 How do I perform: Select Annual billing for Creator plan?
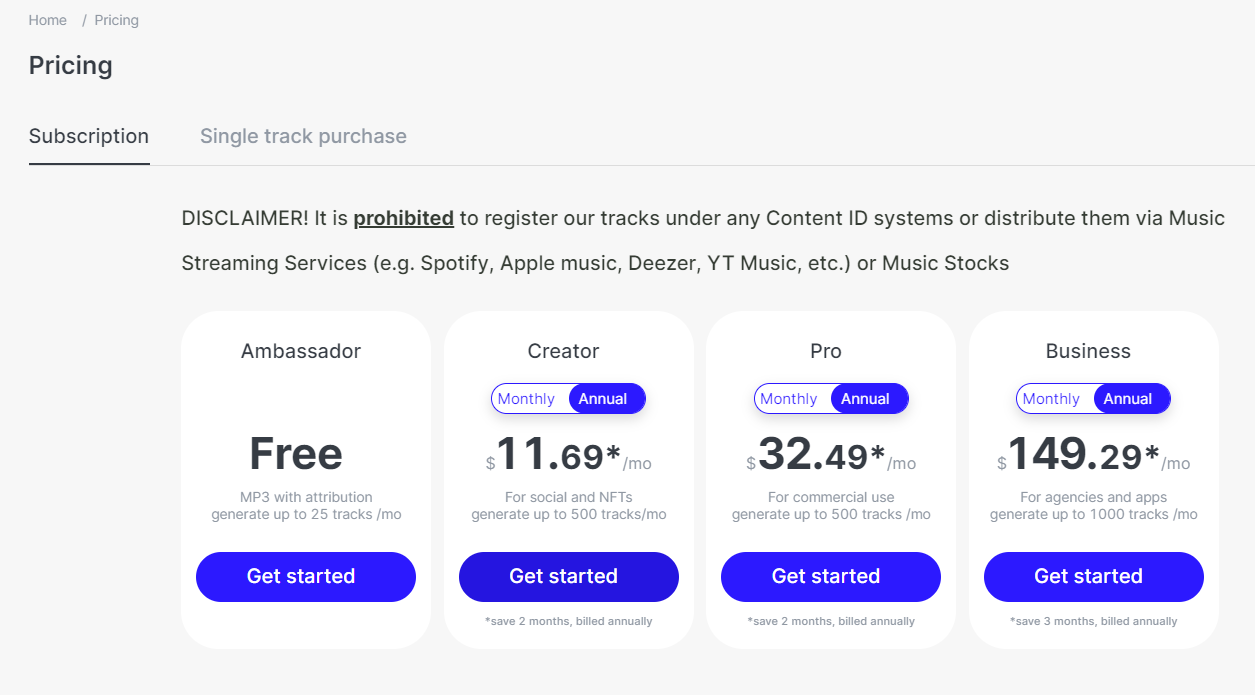tap(603, 399)
